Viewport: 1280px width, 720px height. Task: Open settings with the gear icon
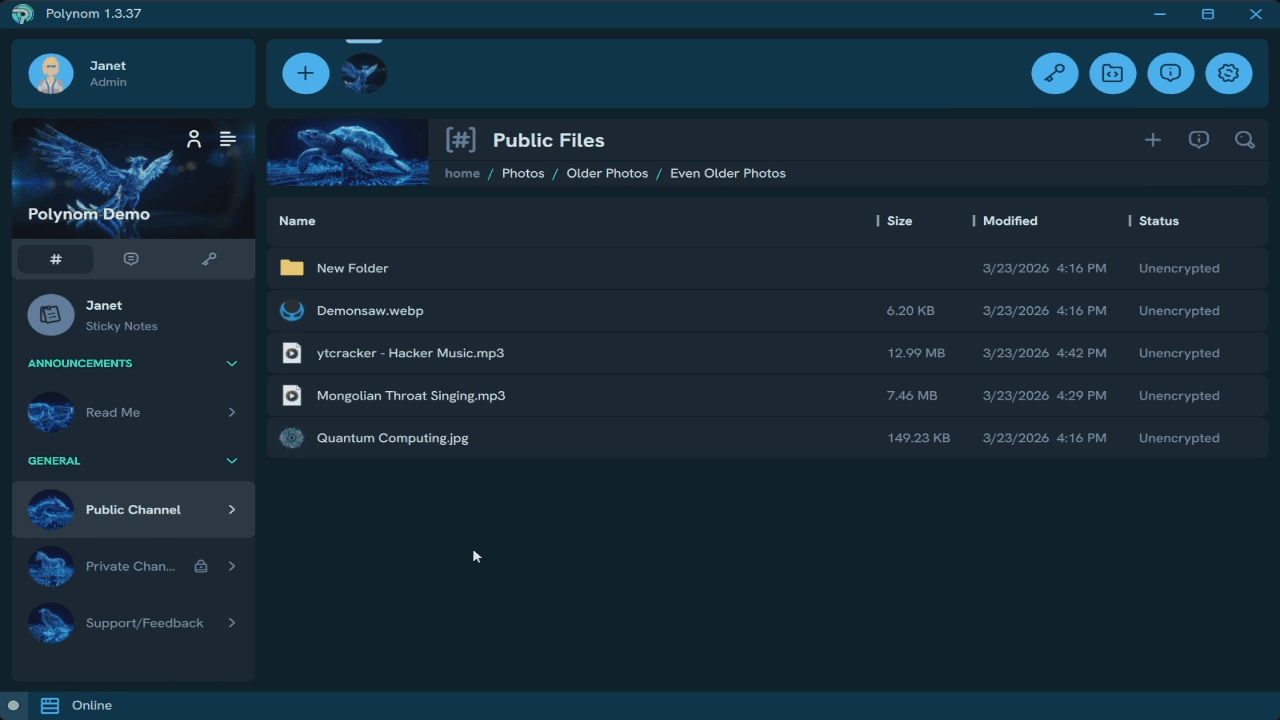click(1229, 73)
